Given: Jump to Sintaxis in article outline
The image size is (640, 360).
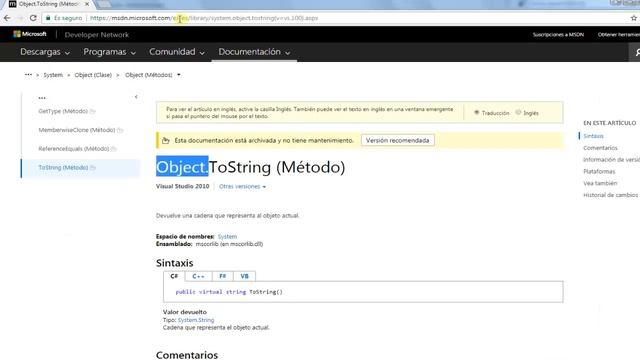Looking at the screenshot, I should (593, 136).
